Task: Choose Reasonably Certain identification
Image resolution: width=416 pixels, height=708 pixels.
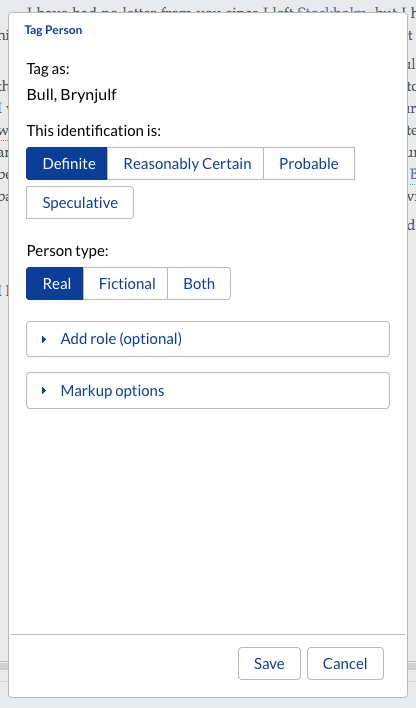Action: tap(186, 163)
